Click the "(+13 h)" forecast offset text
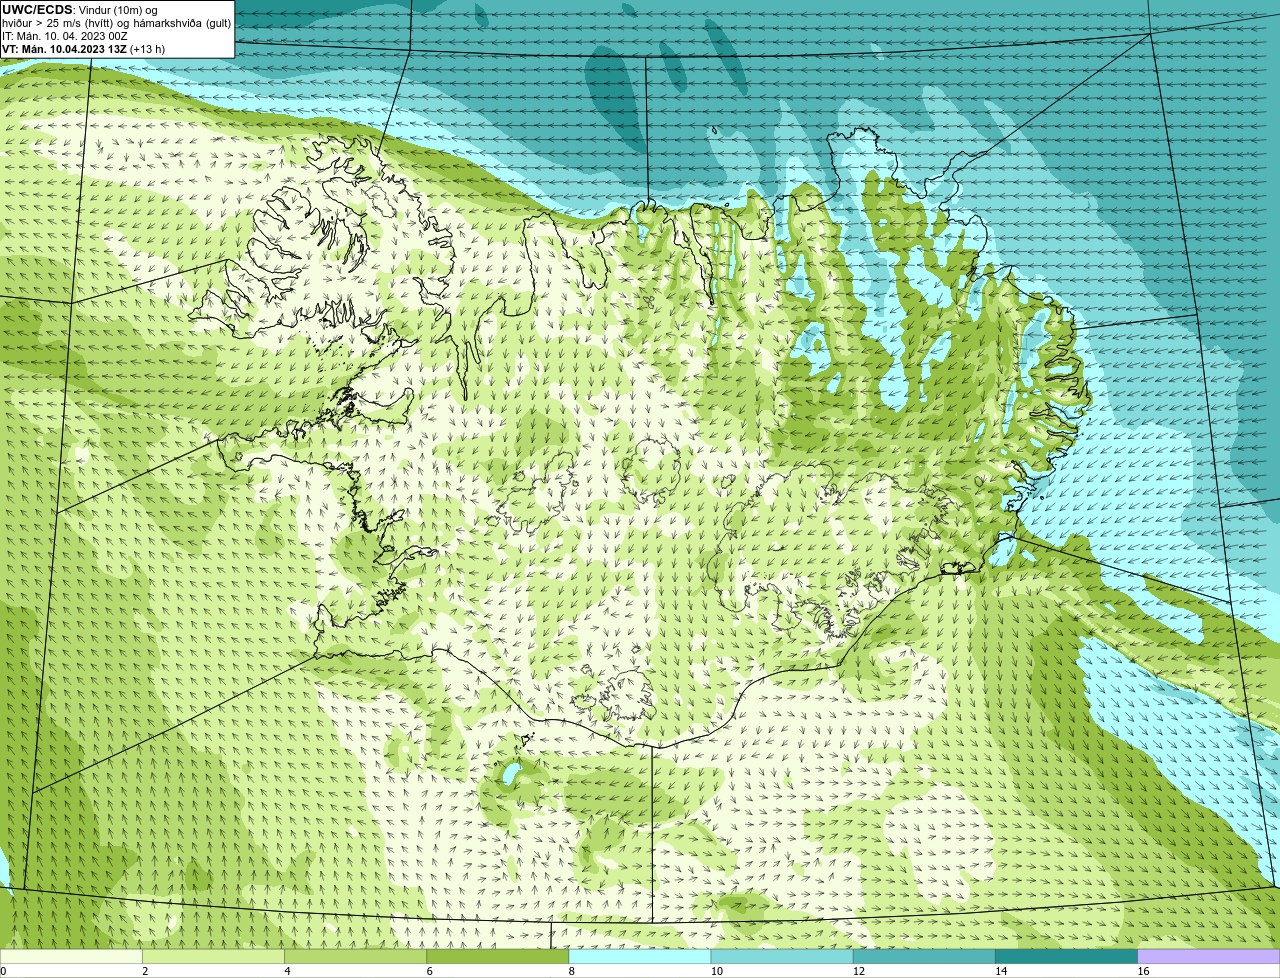This screenshot has height=978, width=1280. tap(147, 49)
